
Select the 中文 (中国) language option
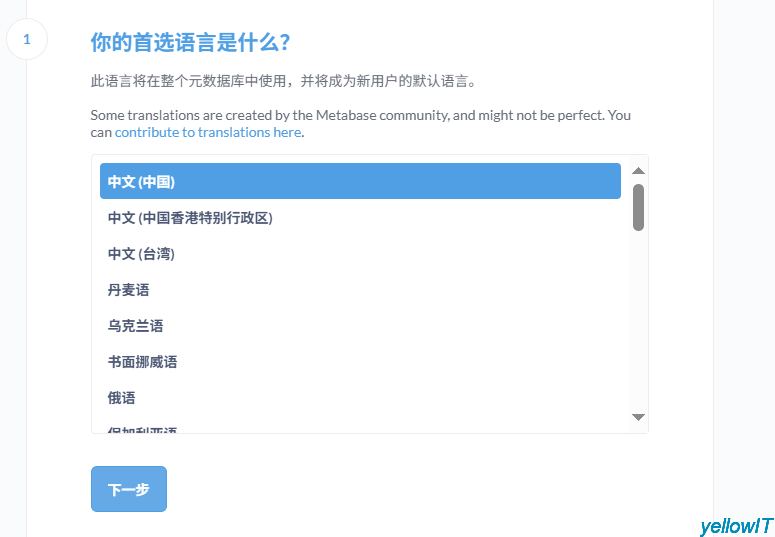tap(142, 182)
